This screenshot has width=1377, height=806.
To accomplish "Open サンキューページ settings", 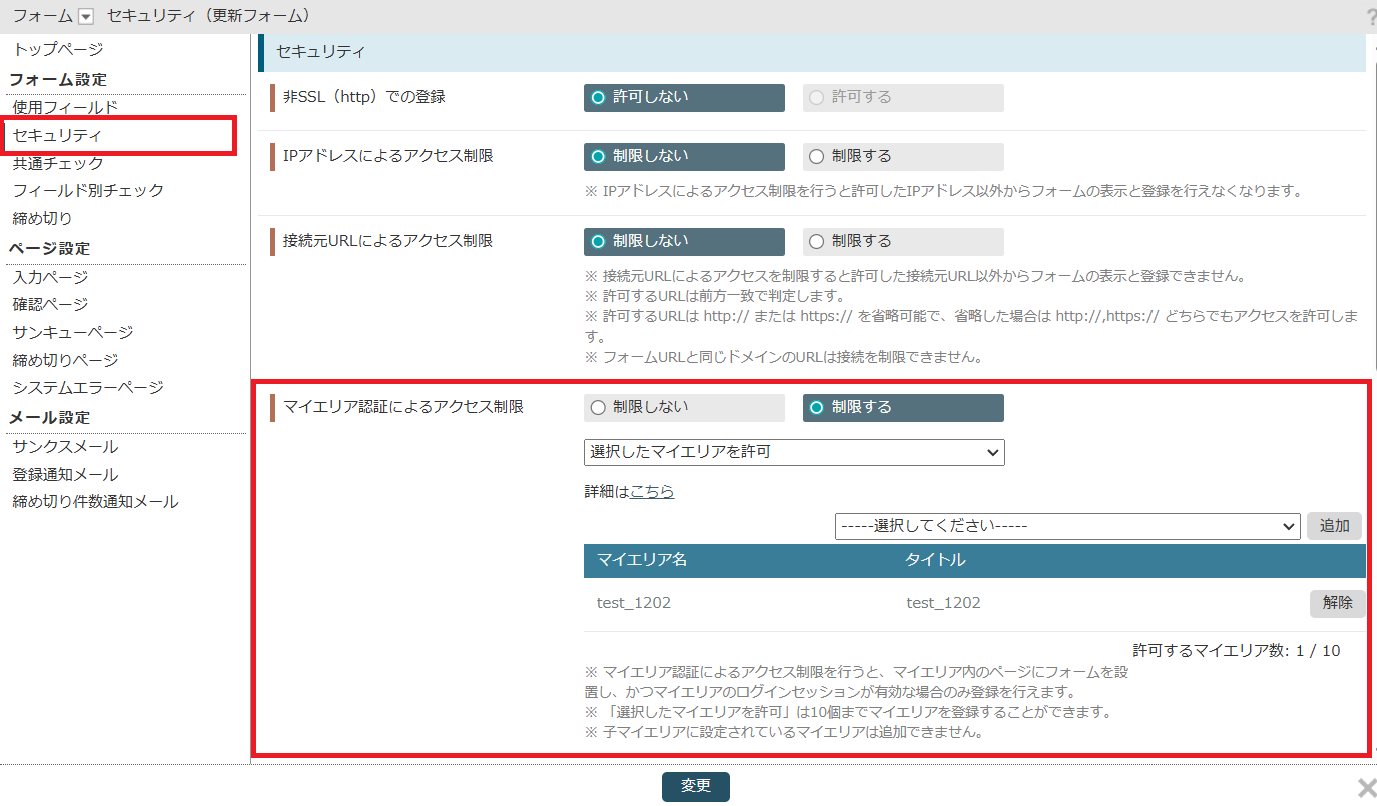I will tap(73, 332).
